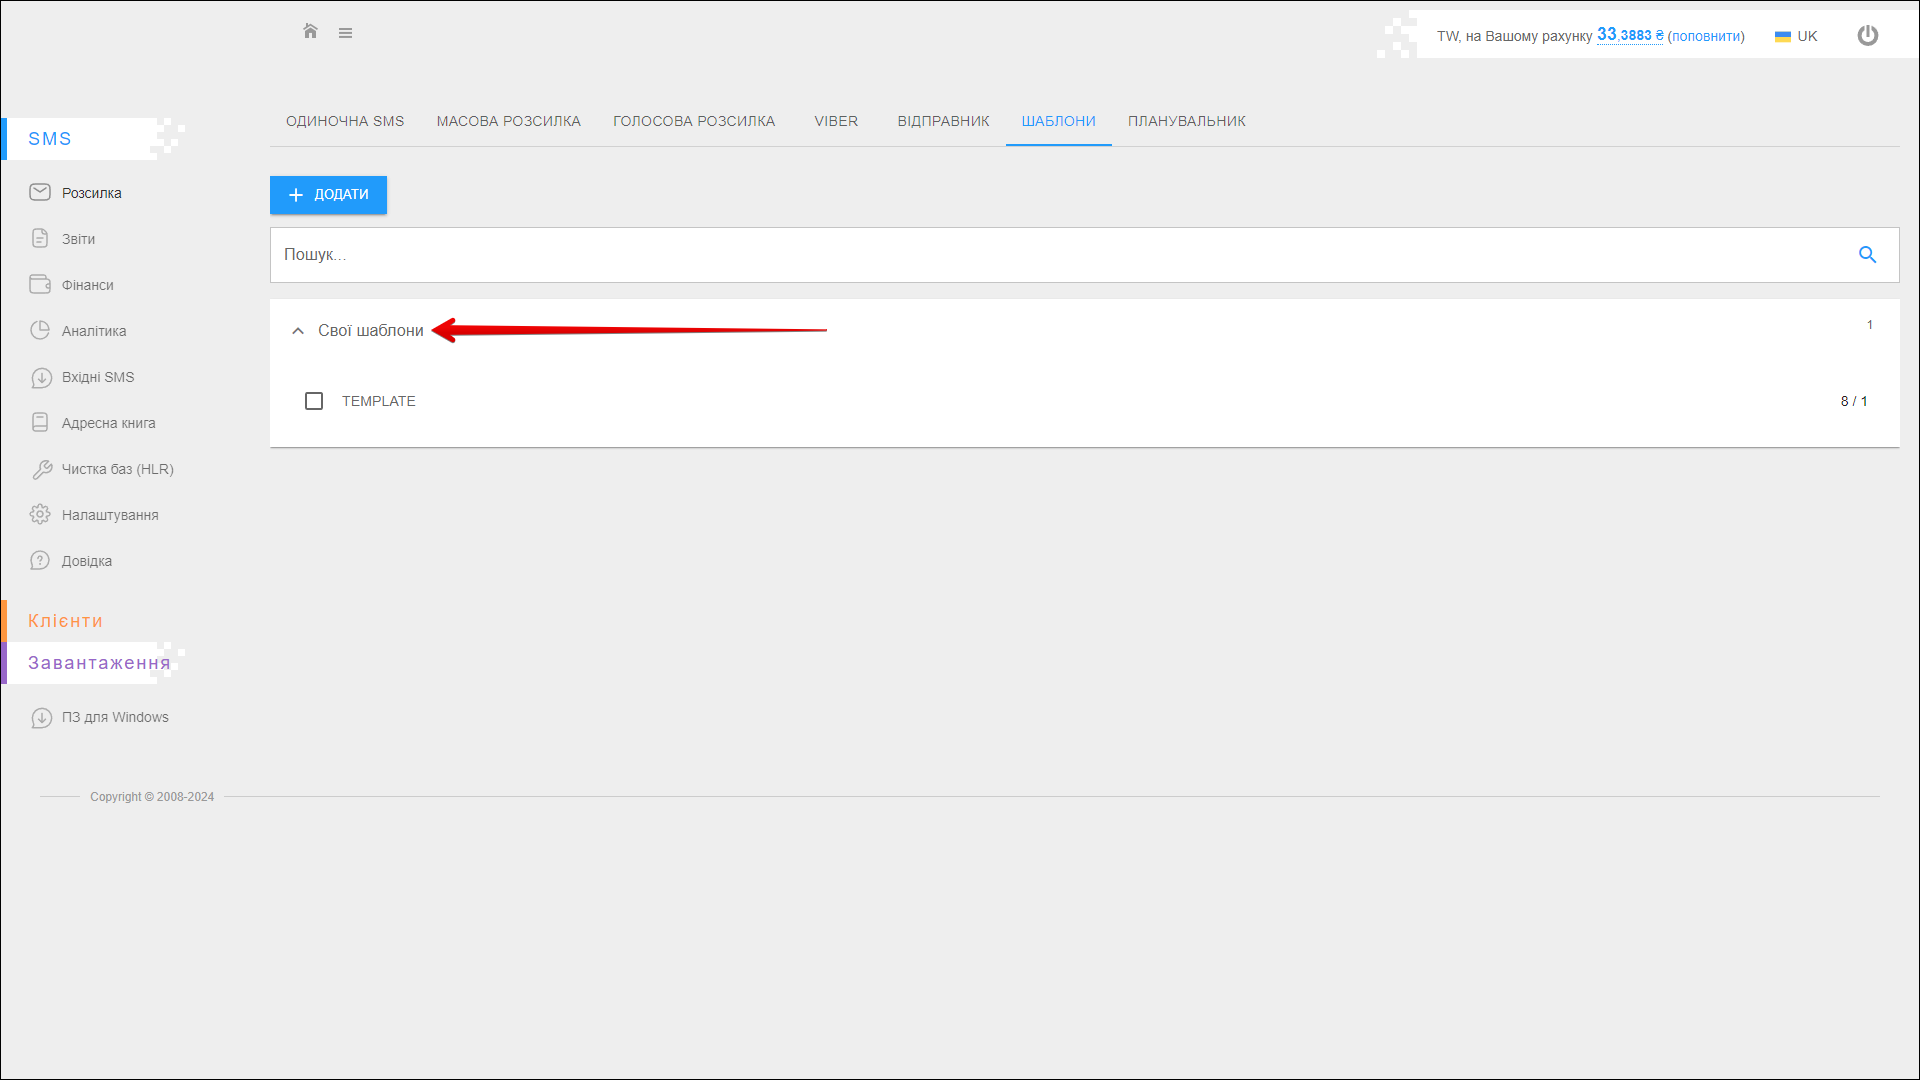This screenshot has height=1080, width=1920.
Task: Open Фінанси wallet icon in sidebar
Action: [x=40, y=285]
